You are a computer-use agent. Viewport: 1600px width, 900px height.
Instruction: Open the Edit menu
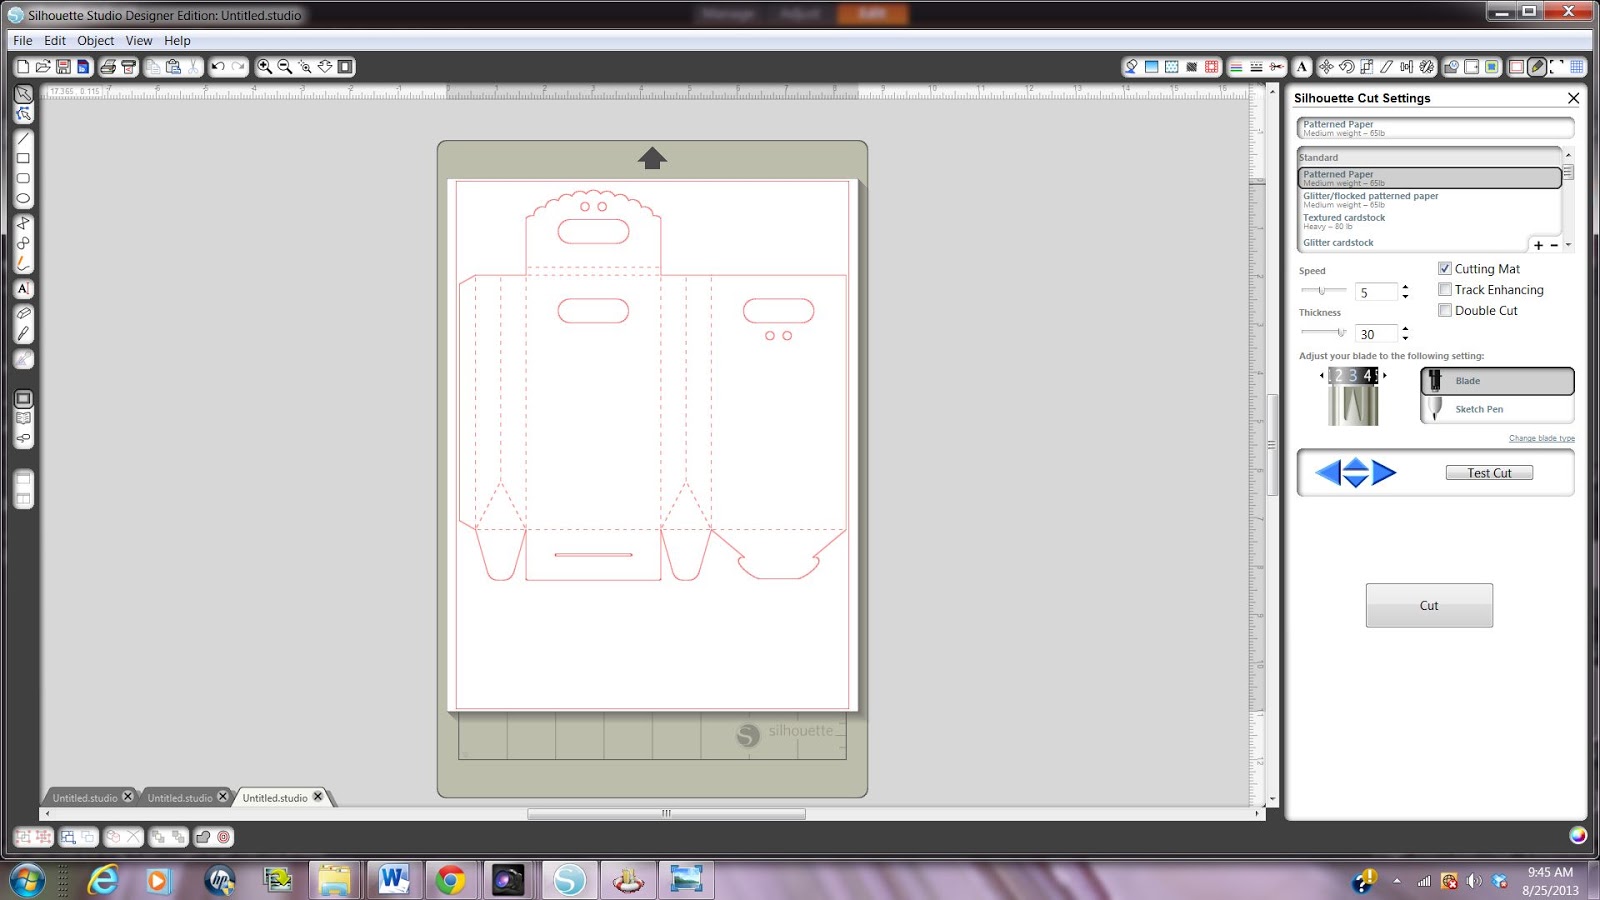click(55, 41)
